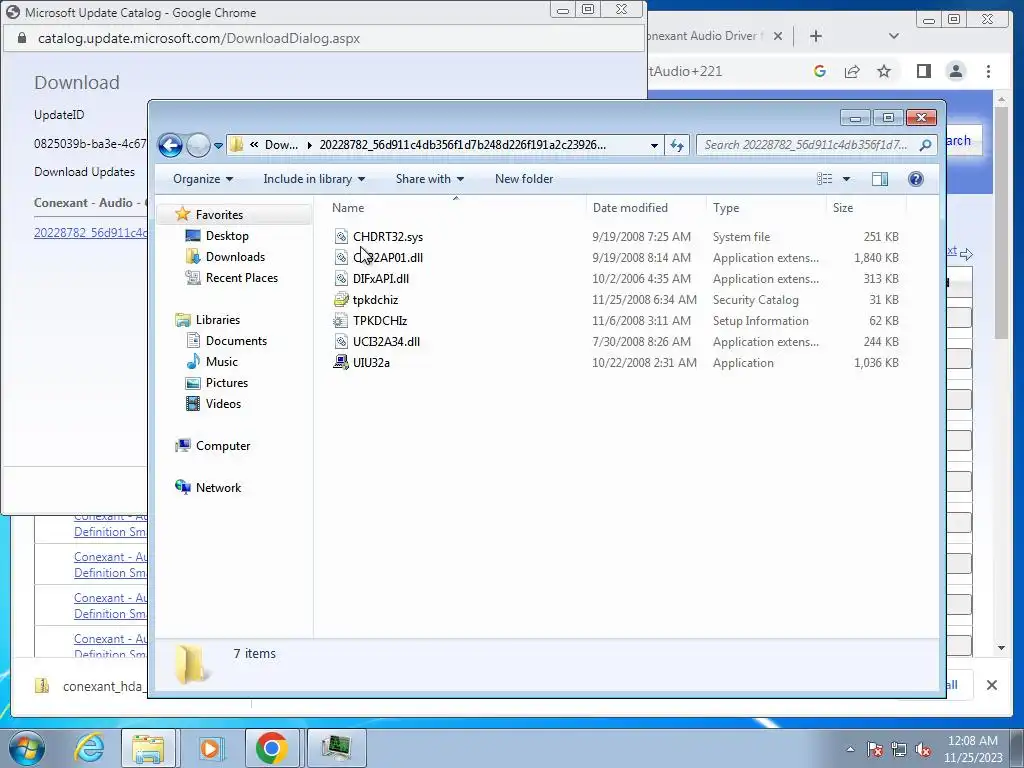Click the Change your view icon
This screenshot has height=768, width=1024.
(825, 179)
